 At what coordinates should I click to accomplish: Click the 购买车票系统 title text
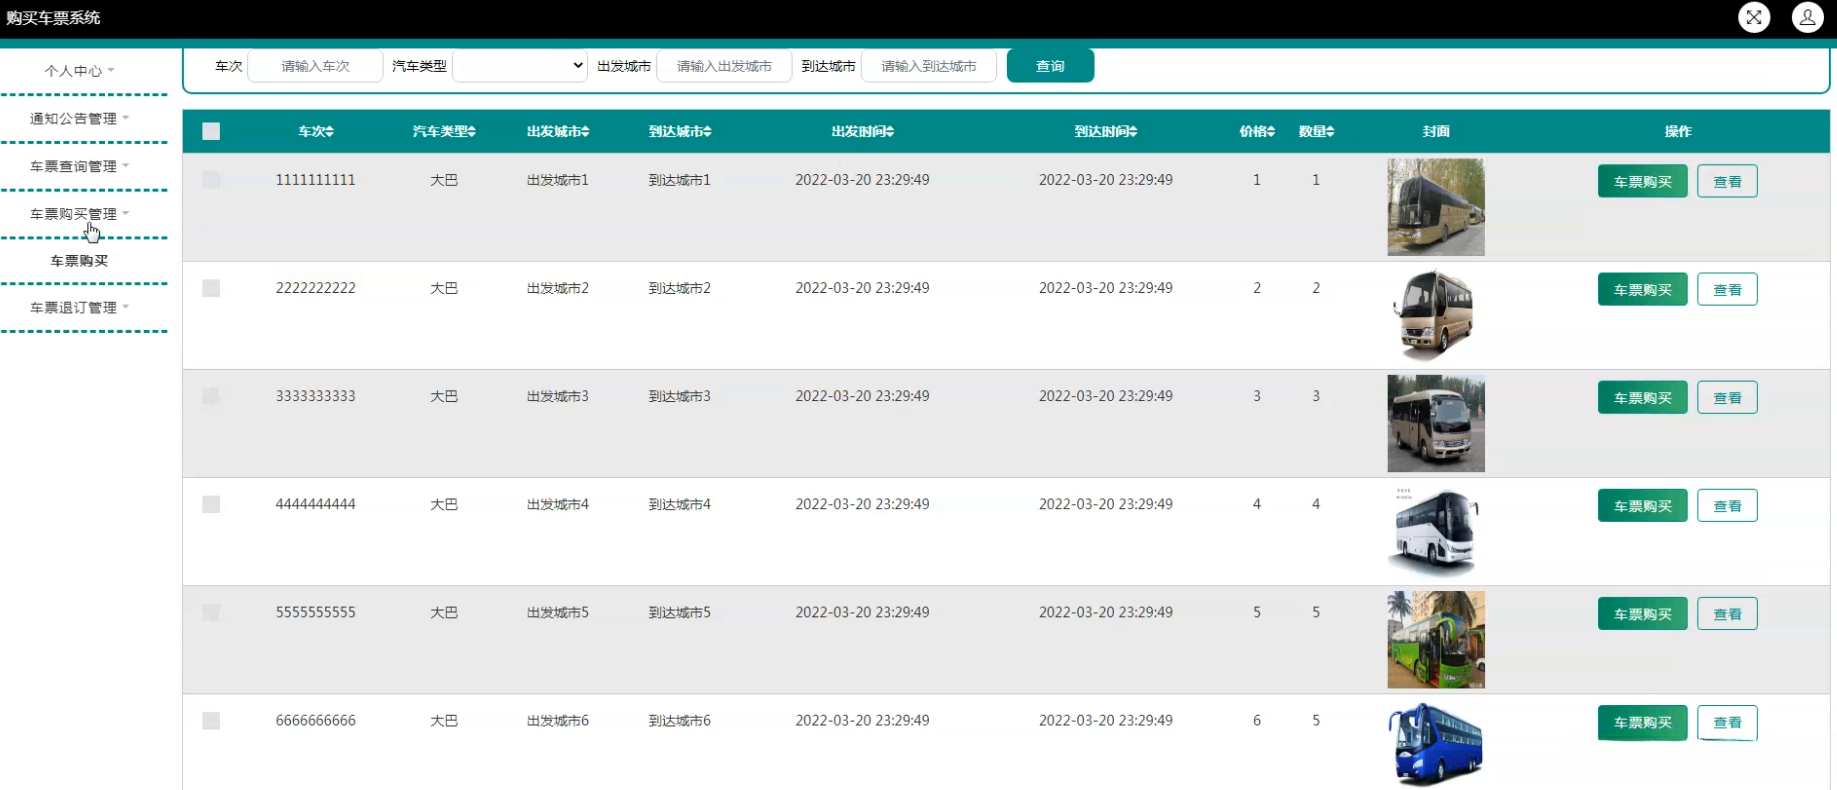(53, 18)
